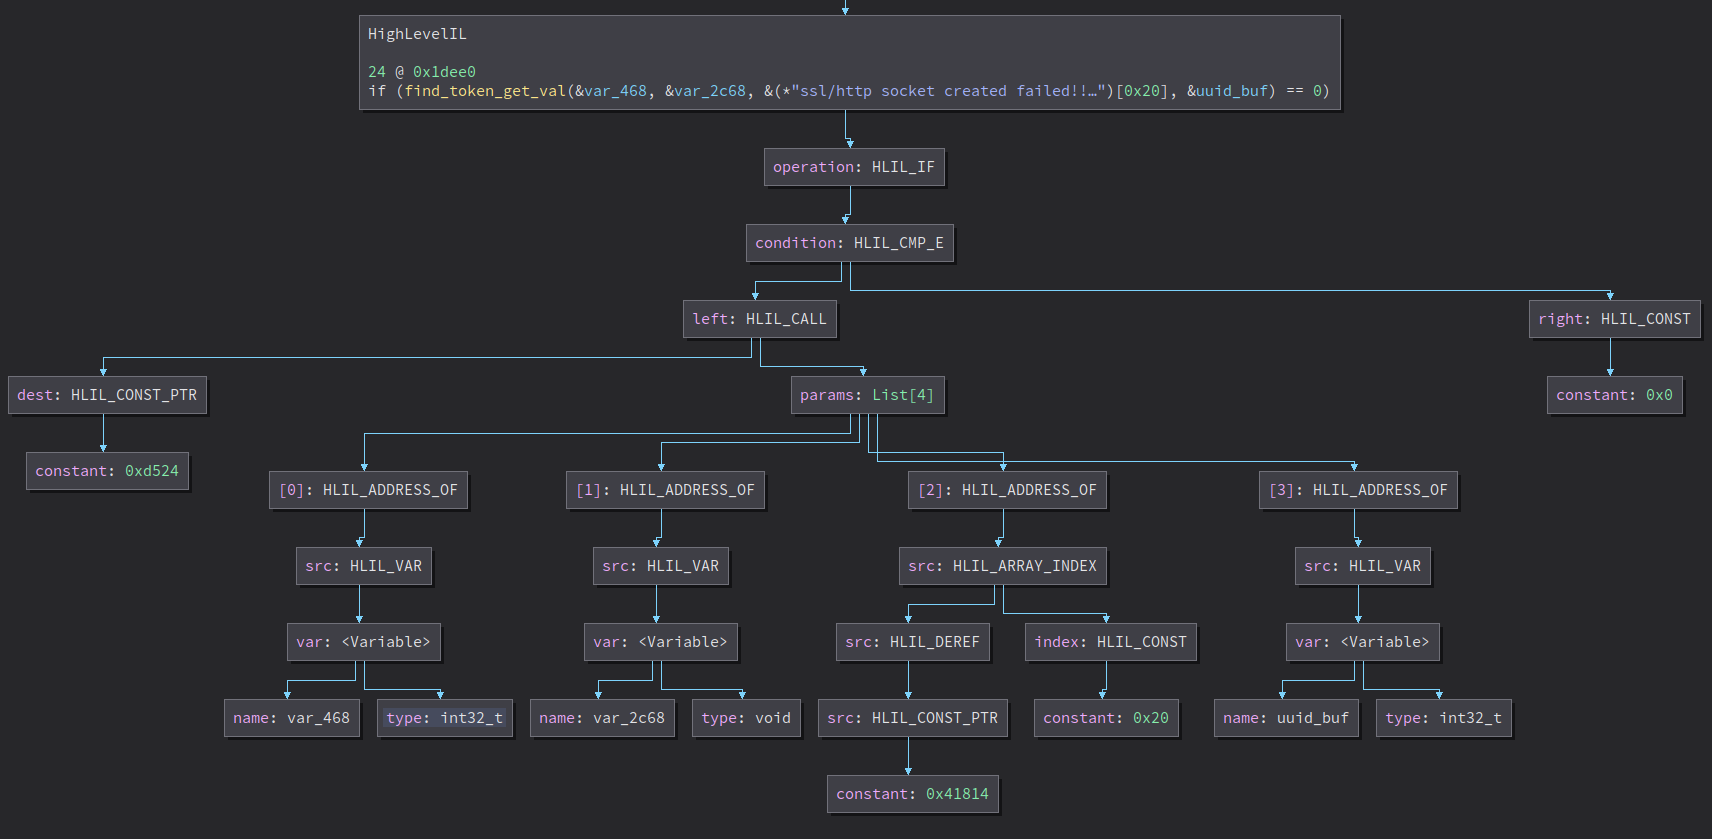Click the src: HLIL_ARRAY_INDEX node
This screenshot has width=1712, height=839.
pos(1002,566)
